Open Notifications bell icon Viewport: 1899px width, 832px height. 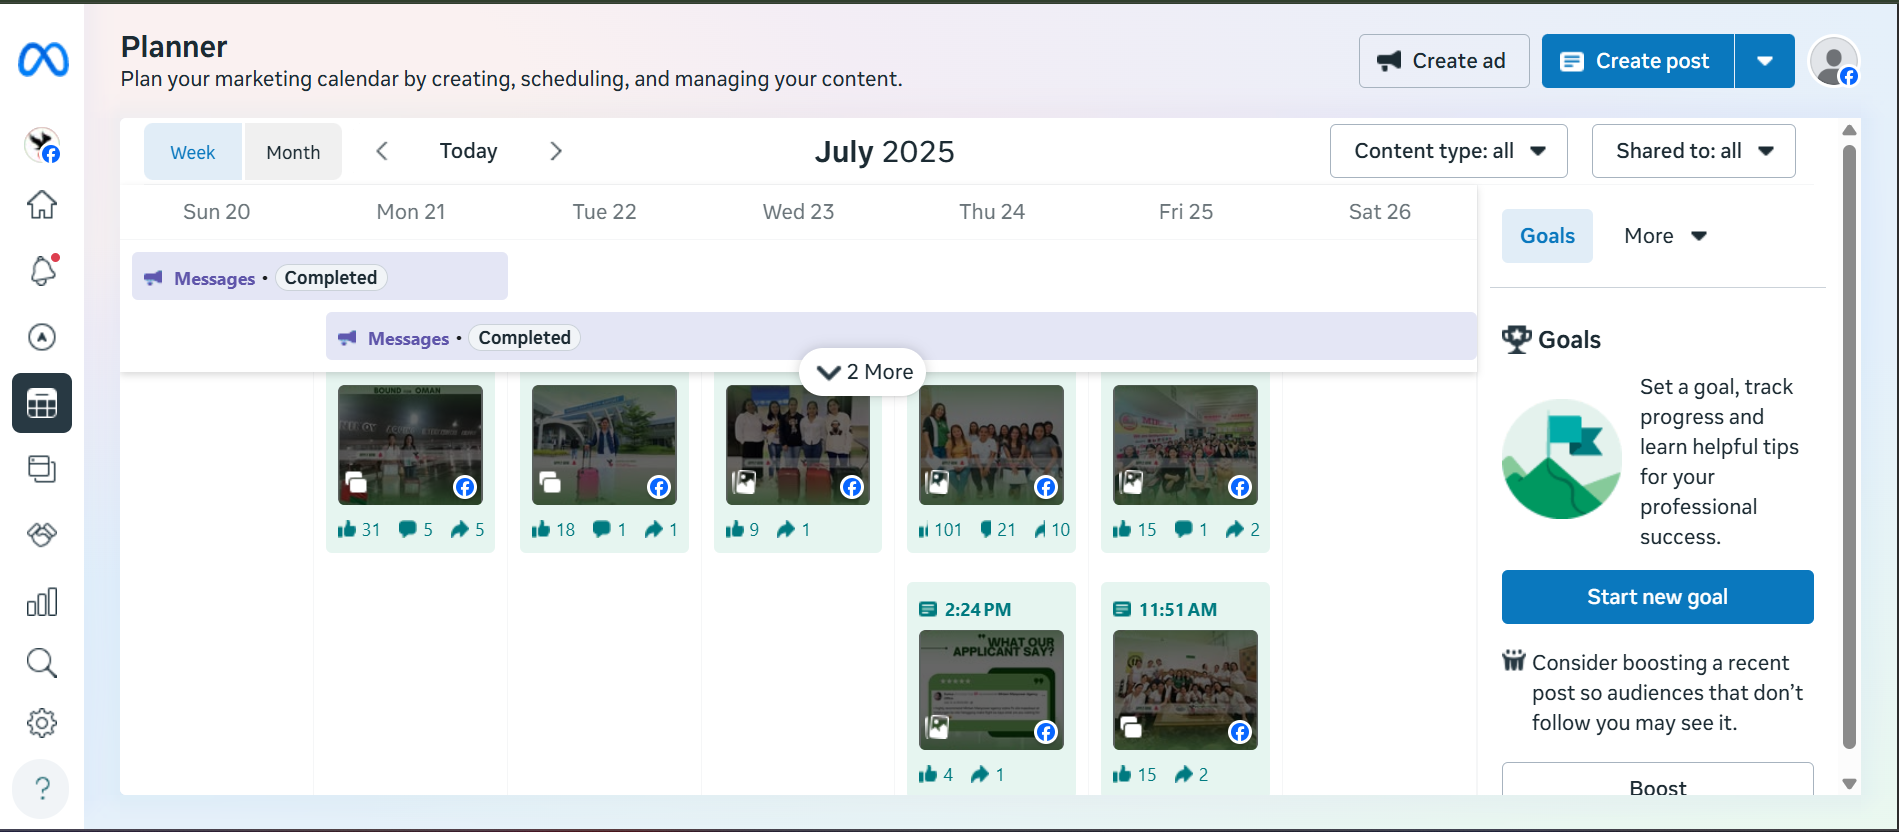point(42,271)
